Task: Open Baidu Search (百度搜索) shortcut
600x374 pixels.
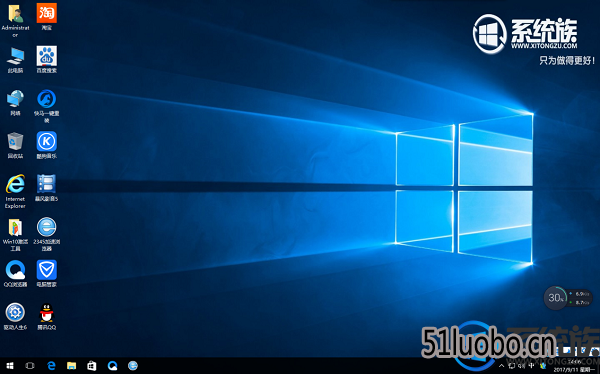Action: [x=47, y=60]
